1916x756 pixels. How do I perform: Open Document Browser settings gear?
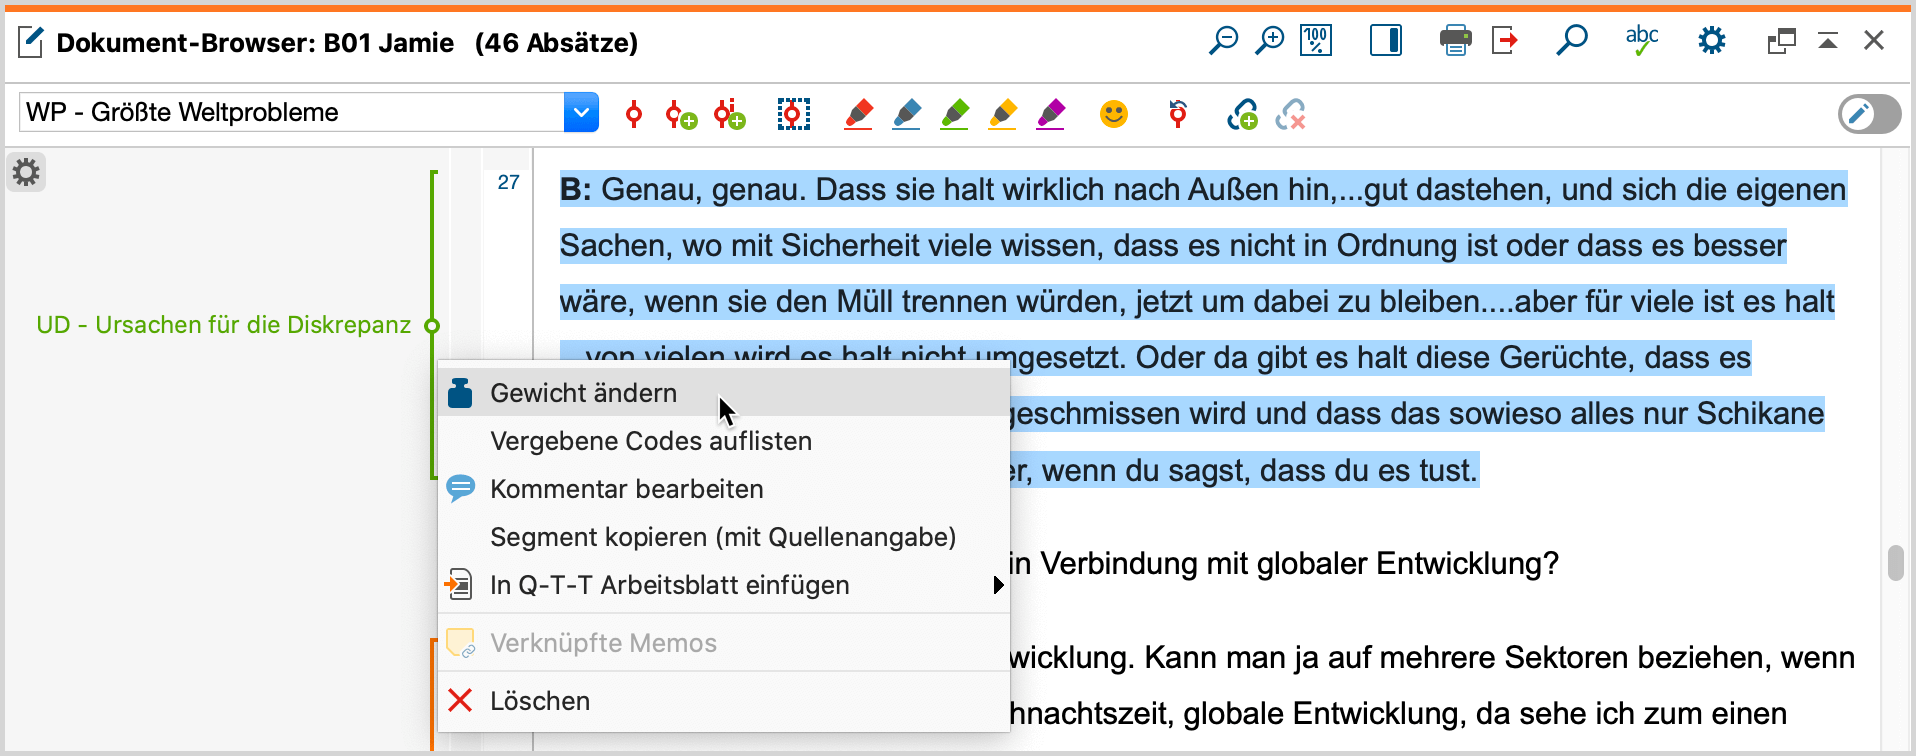(1712, 41)
